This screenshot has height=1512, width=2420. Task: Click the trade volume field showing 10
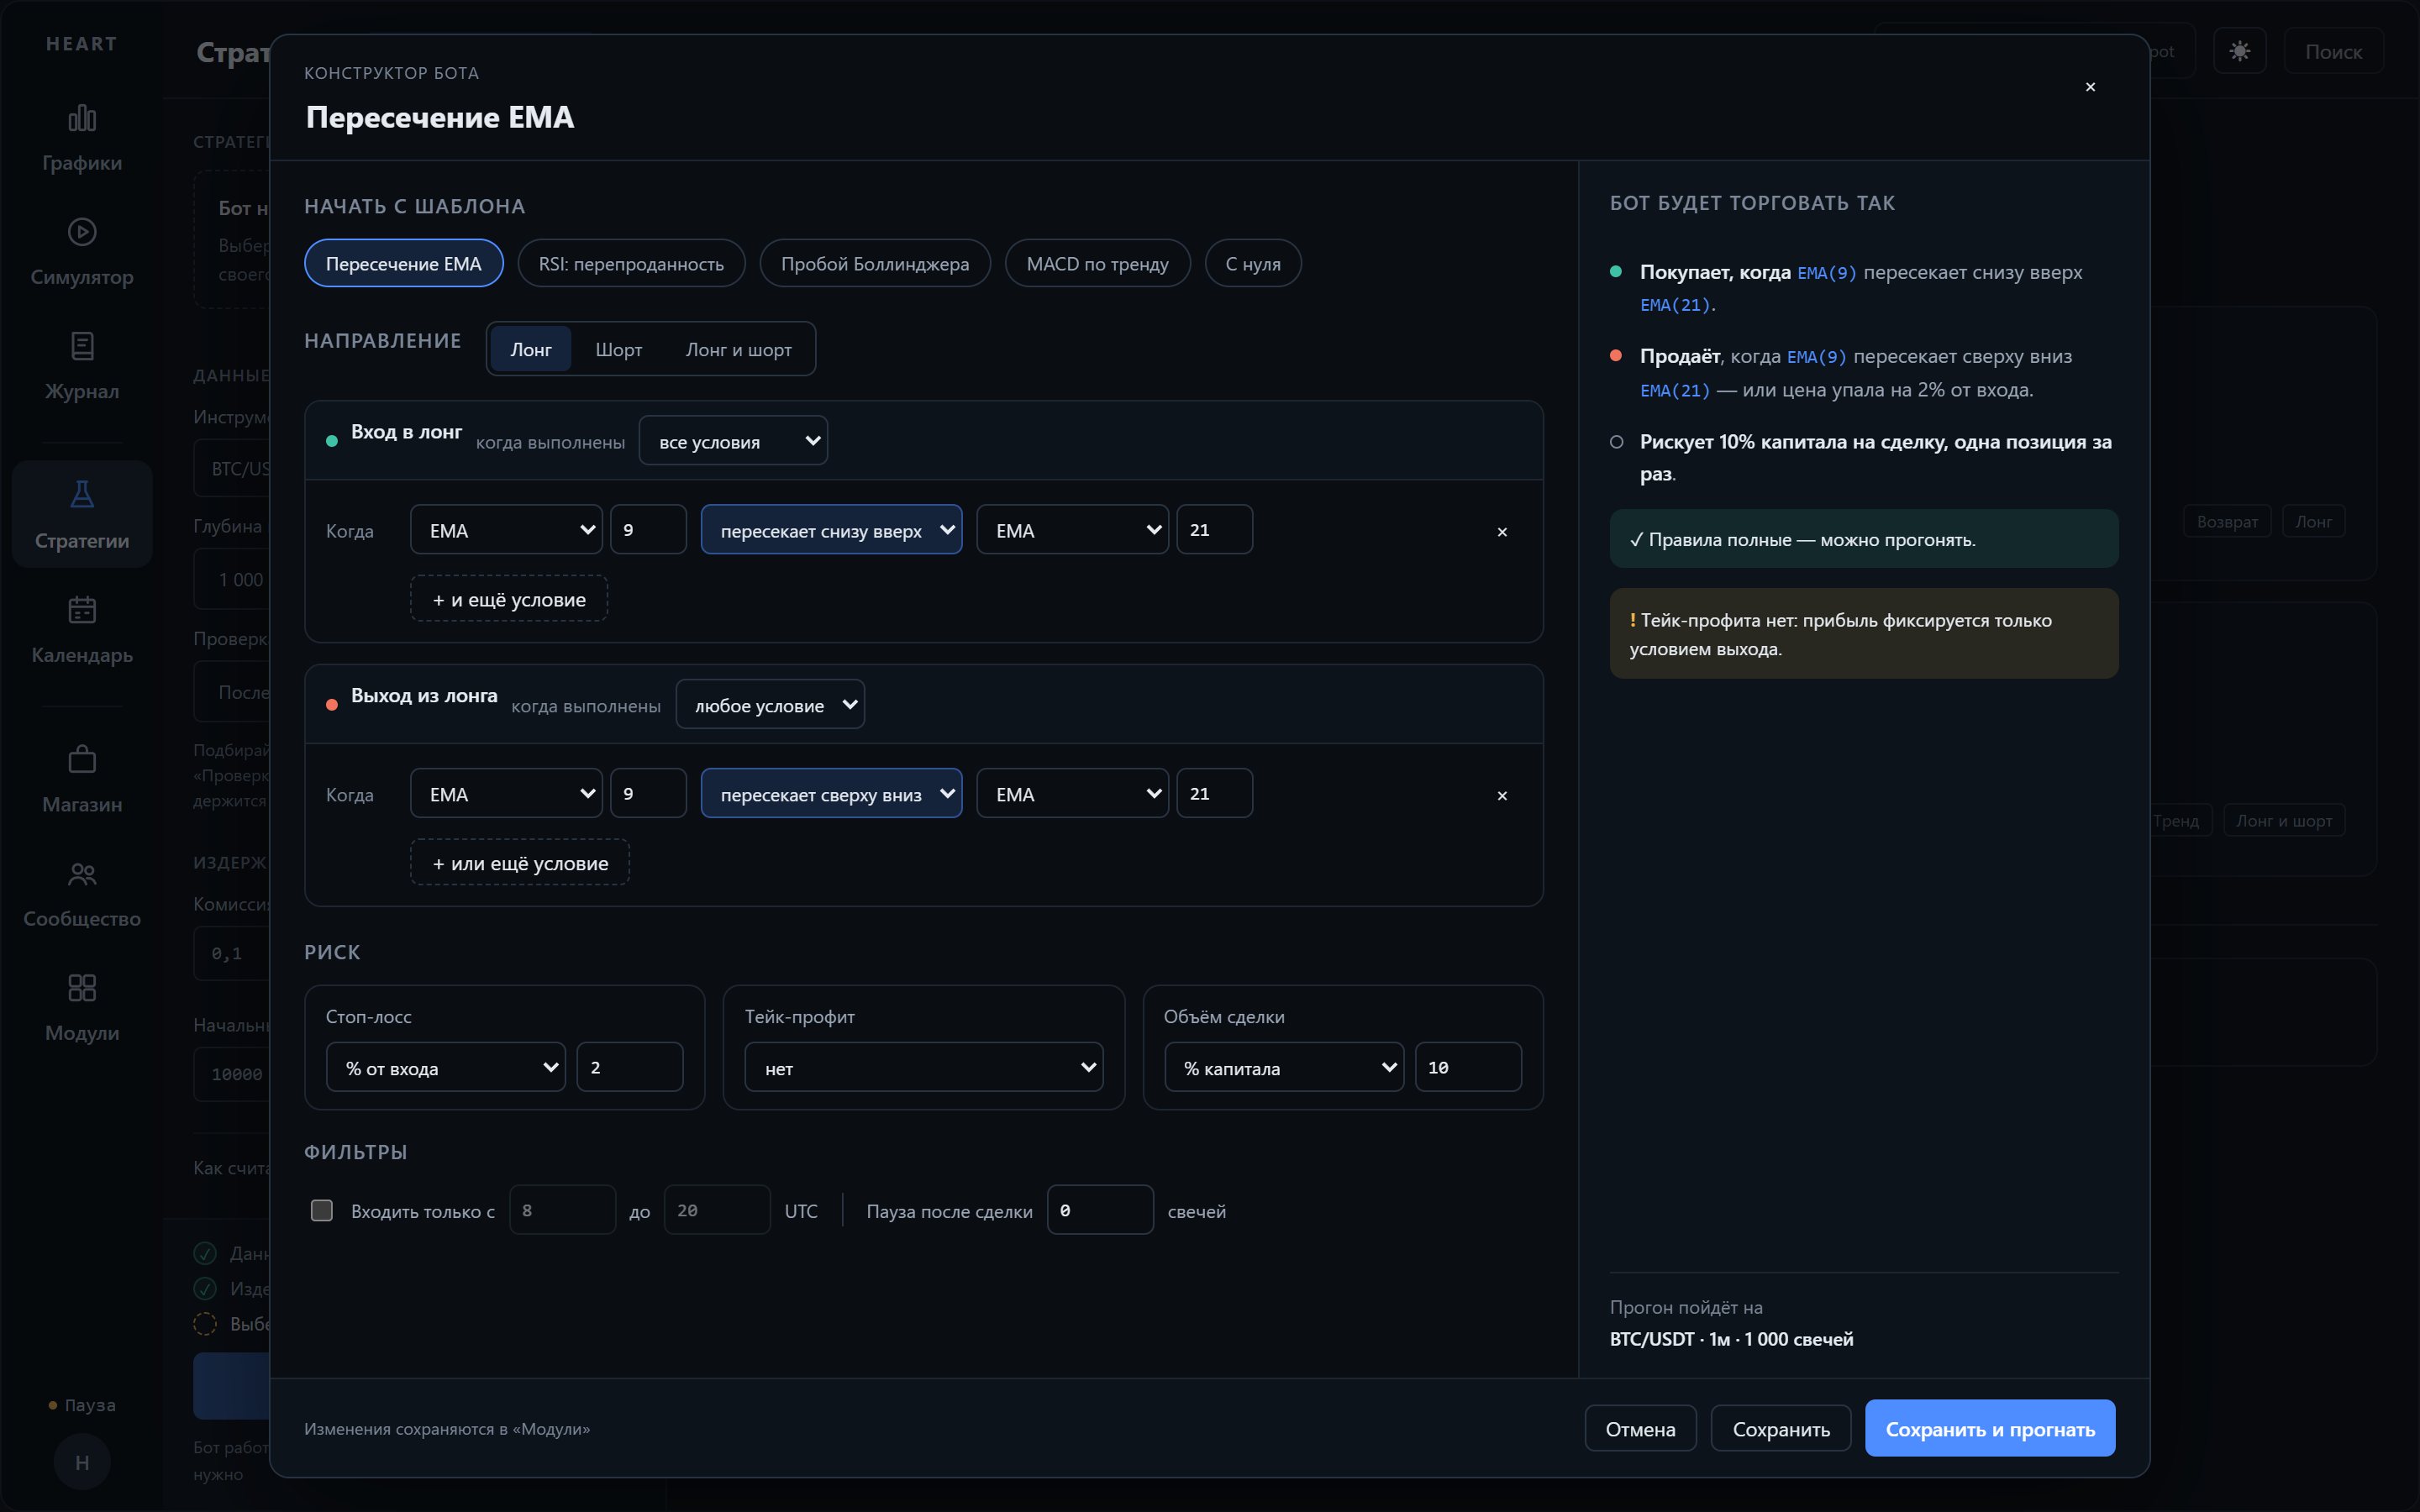pyautogui.click(x=1468, y=1068)
